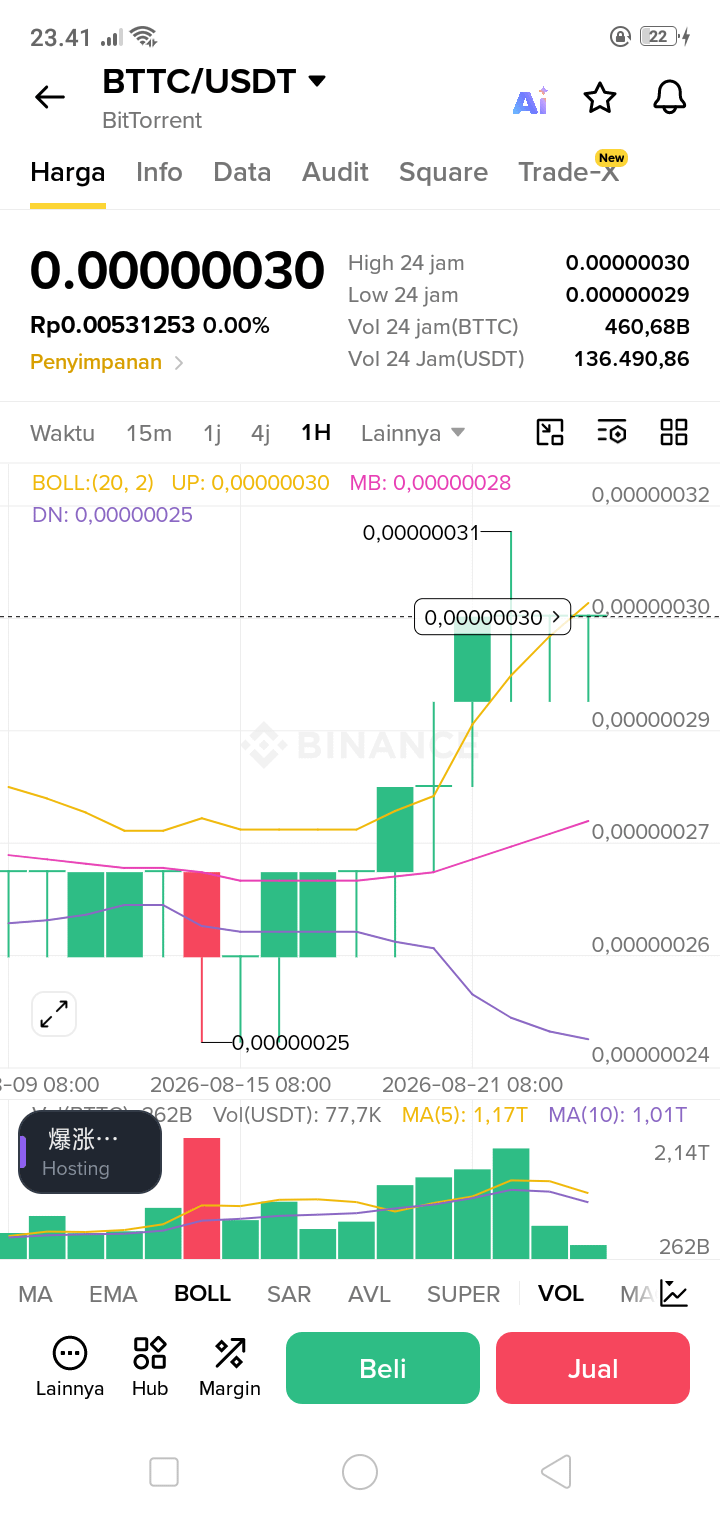This screenshot has height=1520, width=720.
Task: Tap Android home circle button
Action: (360, 1472)
